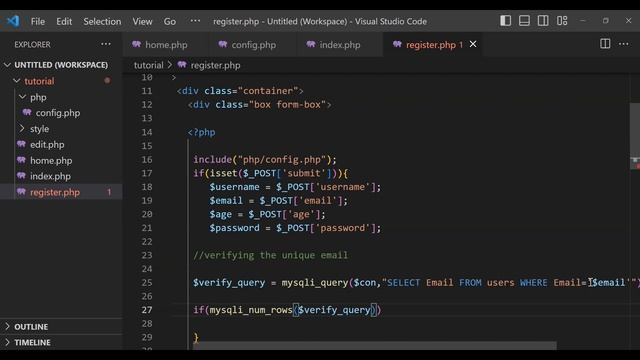
Task: Open config.php in the explorer tree
Action: (58, 113)
